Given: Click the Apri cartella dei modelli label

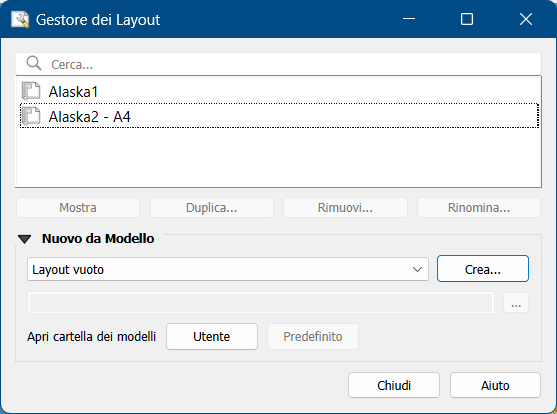Looking at the screenshot, I should click(92, 337).
